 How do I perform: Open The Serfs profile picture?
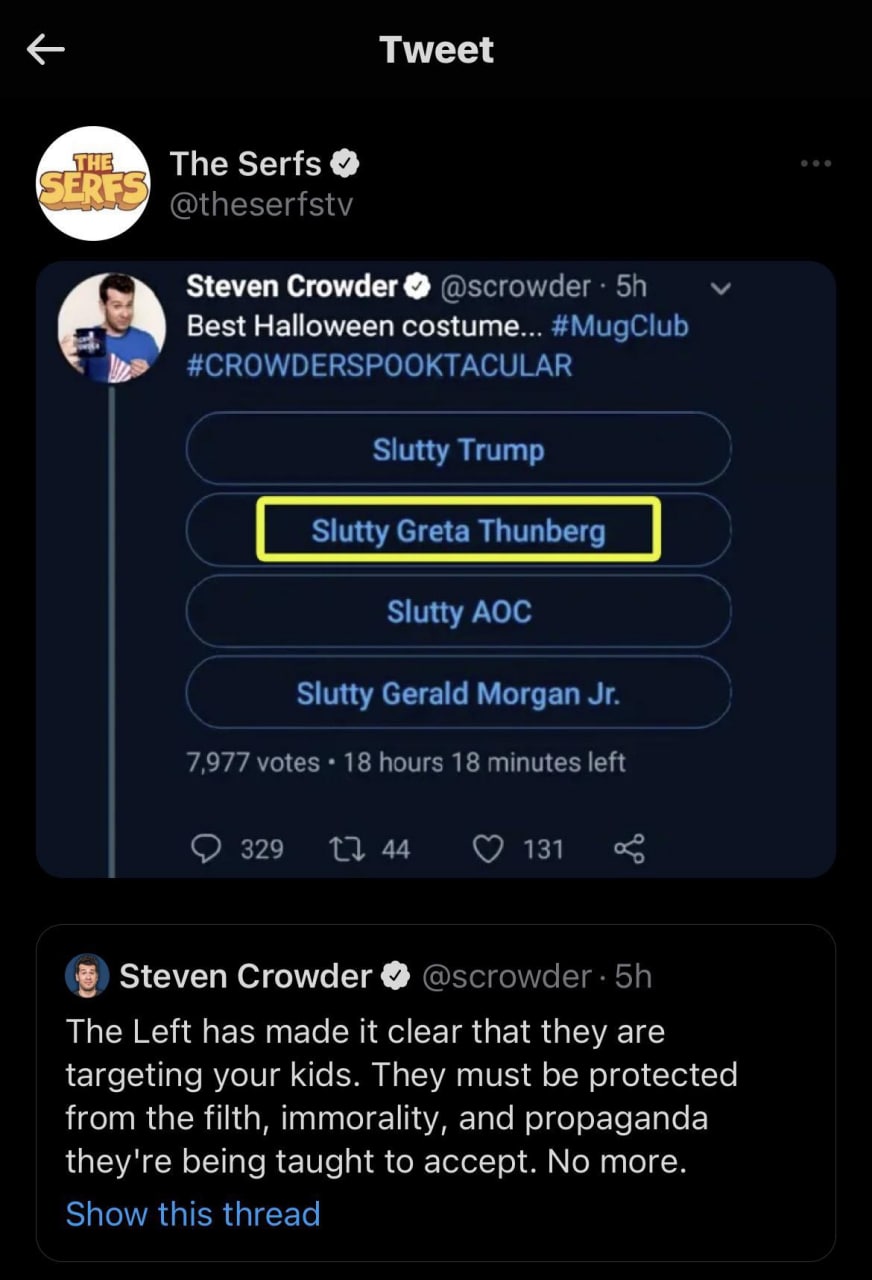click(92, 183)
